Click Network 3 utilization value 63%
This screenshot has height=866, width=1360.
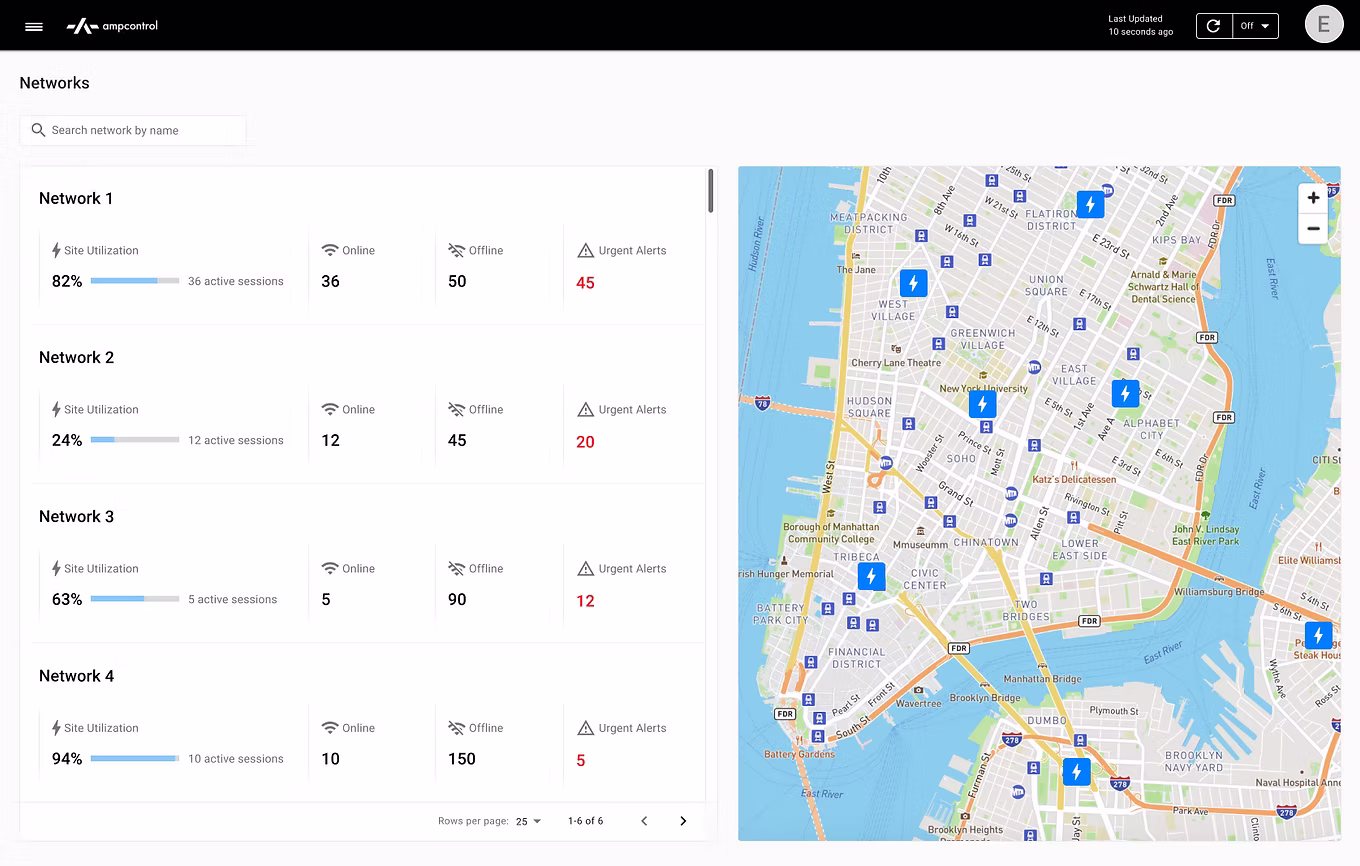67,599
